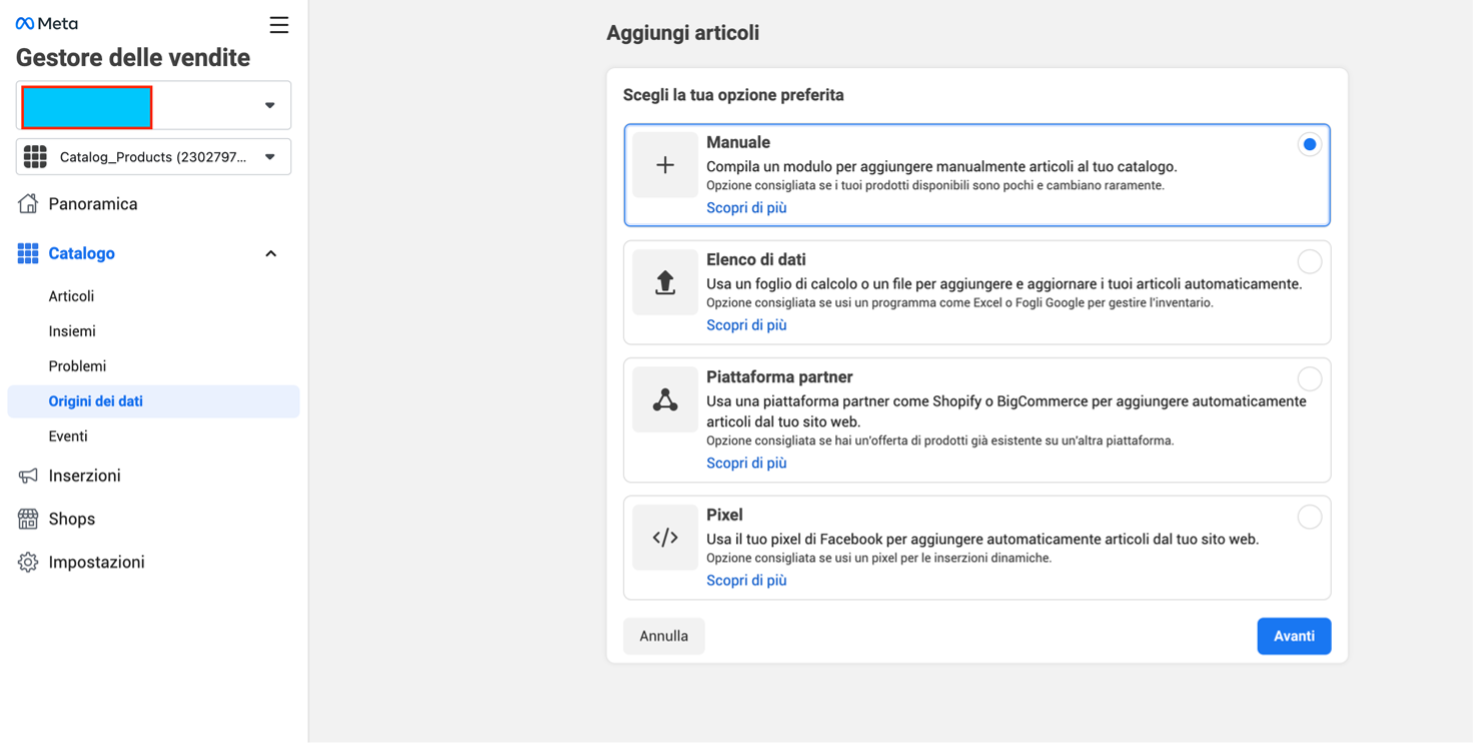Collapse the Catalogo section chevron
Screen dimensions: 1475x745
click(270, 254)
